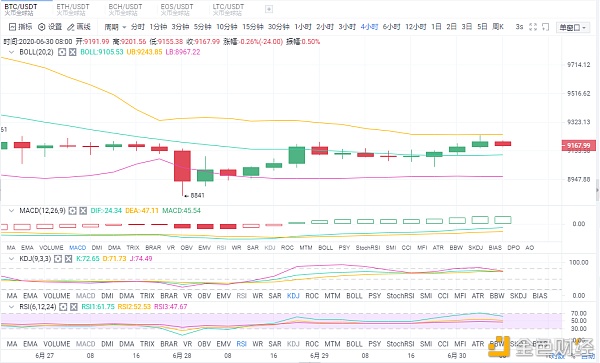
Task: Switch to the EOS/USDT tab
Action: pyautogui.click(x=177, y=9)
